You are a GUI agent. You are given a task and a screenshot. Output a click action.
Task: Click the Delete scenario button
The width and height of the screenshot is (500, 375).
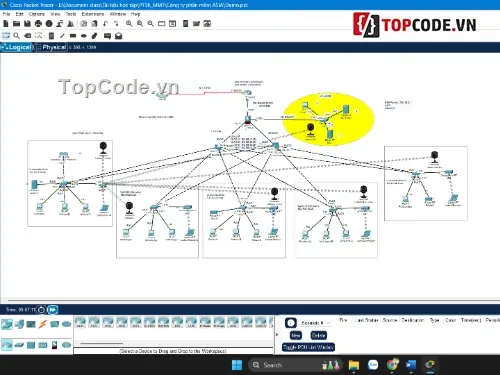pos(318,336)
